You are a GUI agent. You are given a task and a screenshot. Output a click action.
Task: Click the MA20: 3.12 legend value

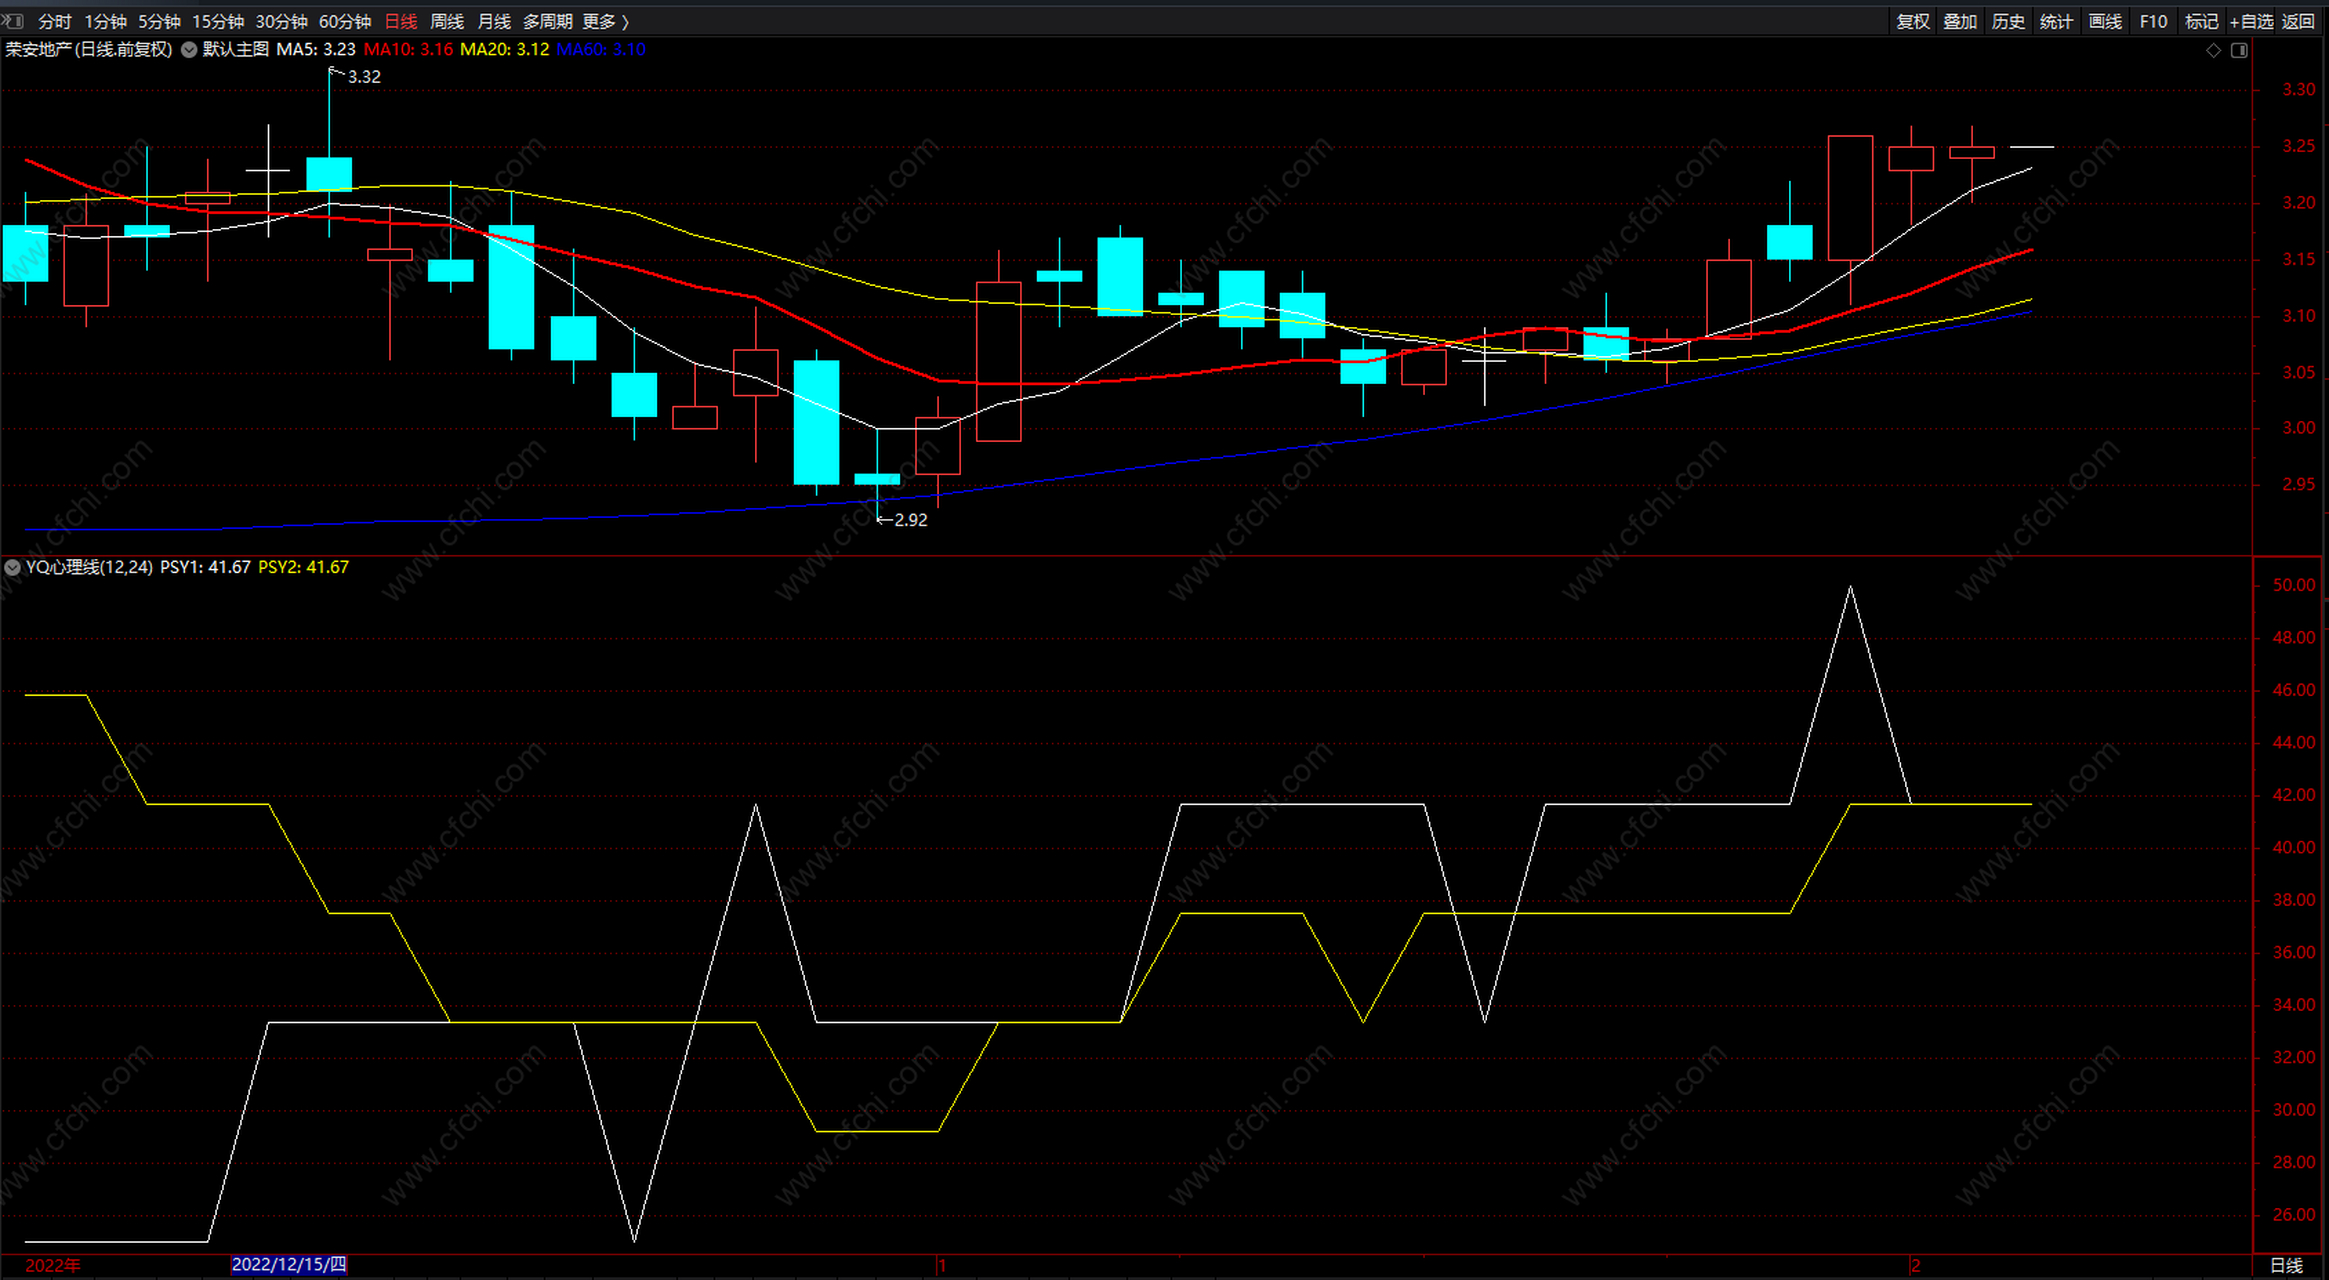pyautogui.click(x=504, y=49)
